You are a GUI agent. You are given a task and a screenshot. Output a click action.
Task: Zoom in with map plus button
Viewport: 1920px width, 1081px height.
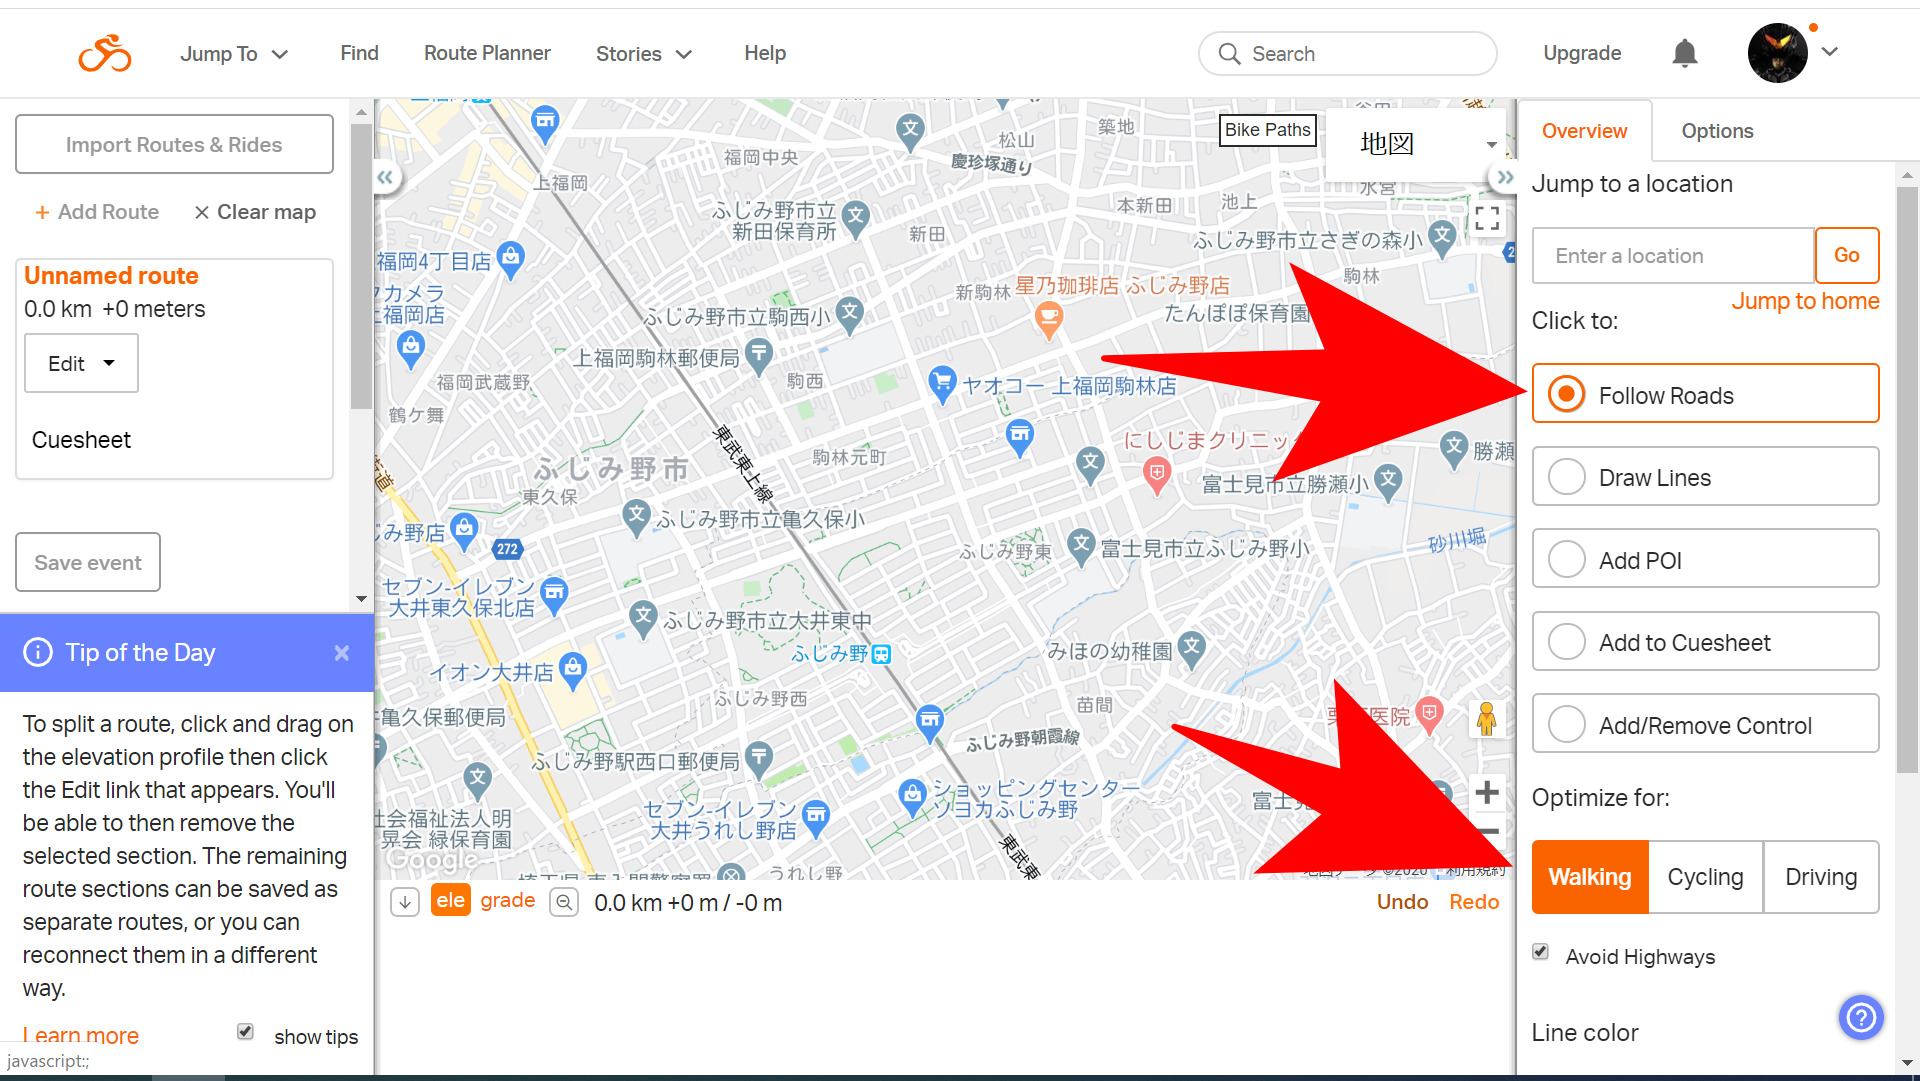tap(1487, 793)
